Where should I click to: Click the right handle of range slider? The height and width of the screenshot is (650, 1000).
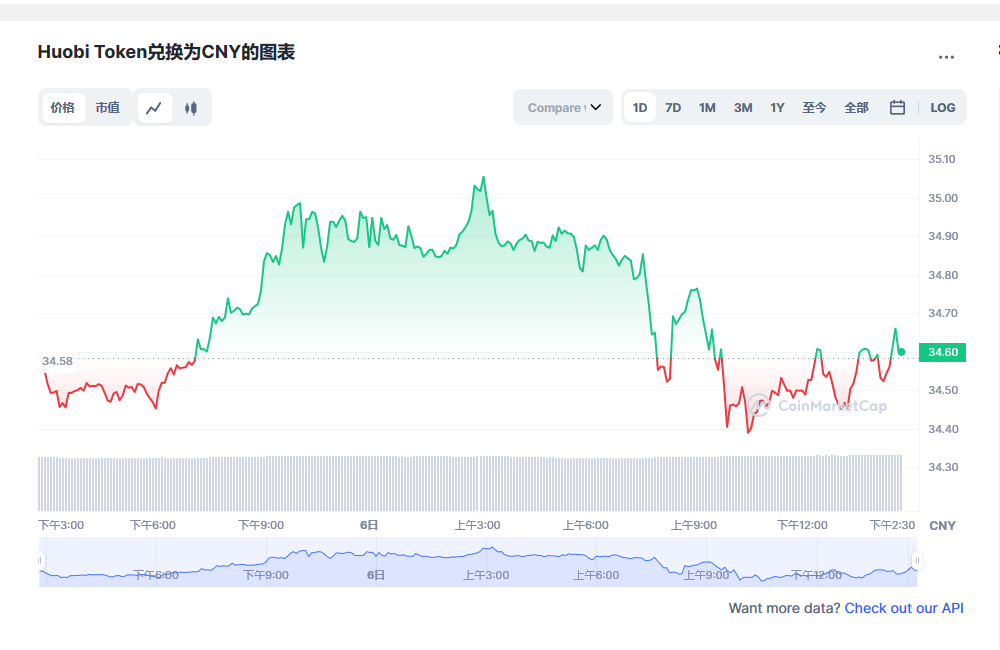917,561
